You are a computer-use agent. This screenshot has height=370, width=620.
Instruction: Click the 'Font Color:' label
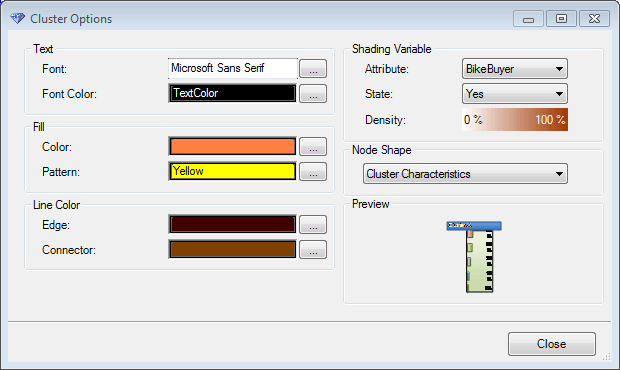(x=69, y=94)
